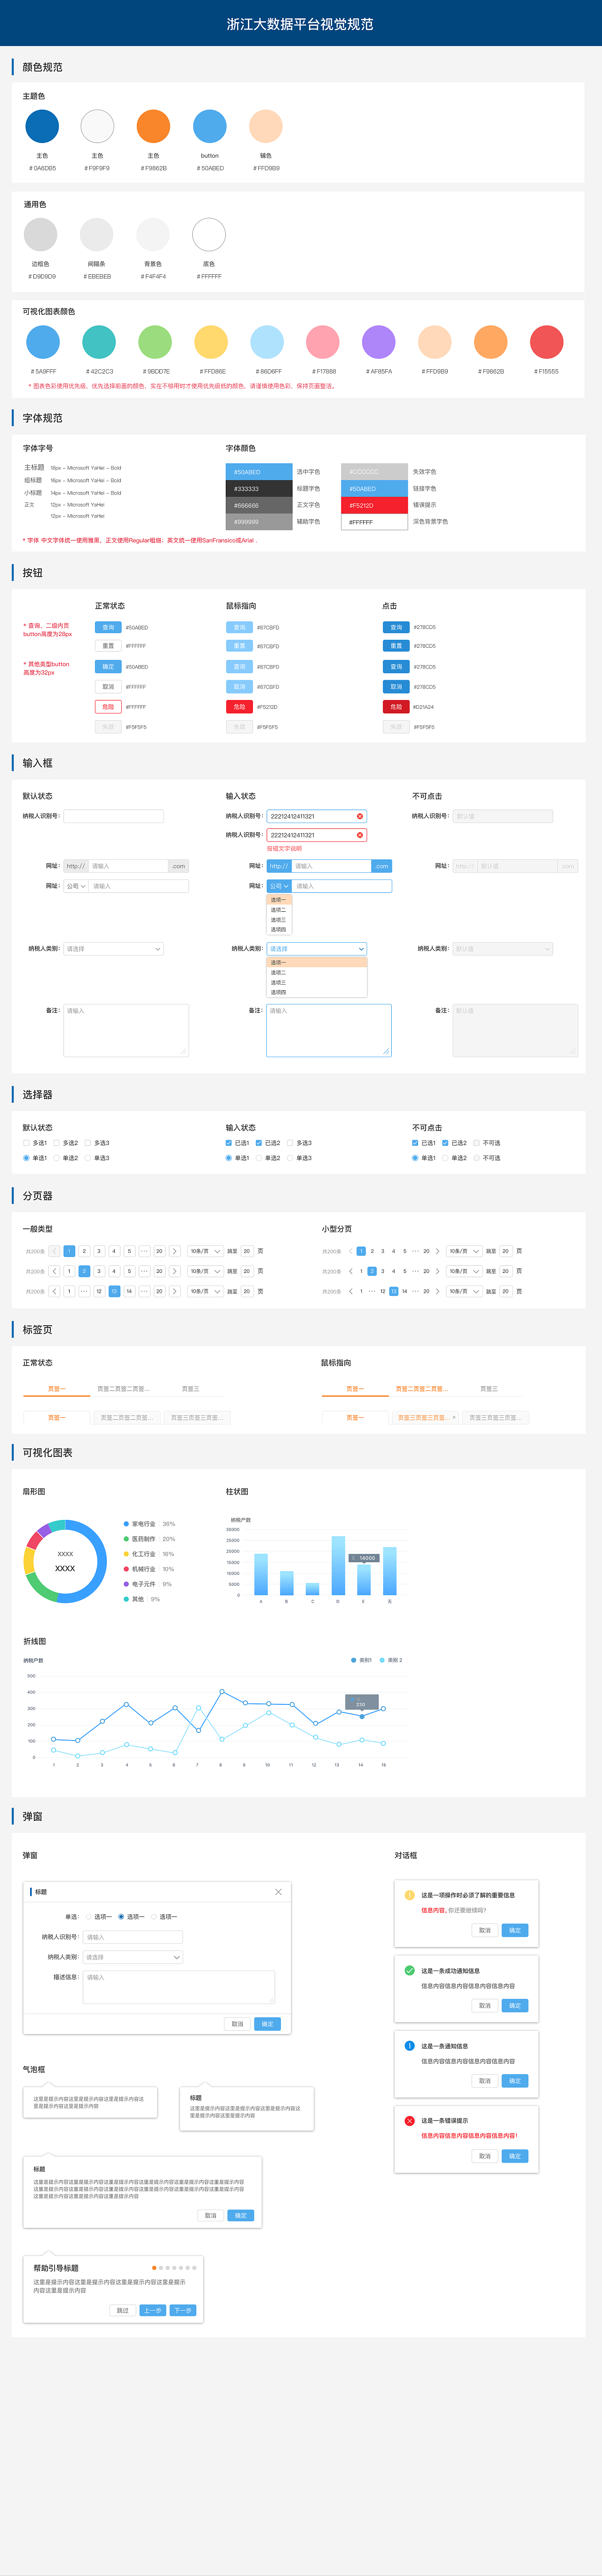Open 纳税人类别 请选择 dropdown under 默认状态
Viewport: 602px width, 2576px height.
113,949
